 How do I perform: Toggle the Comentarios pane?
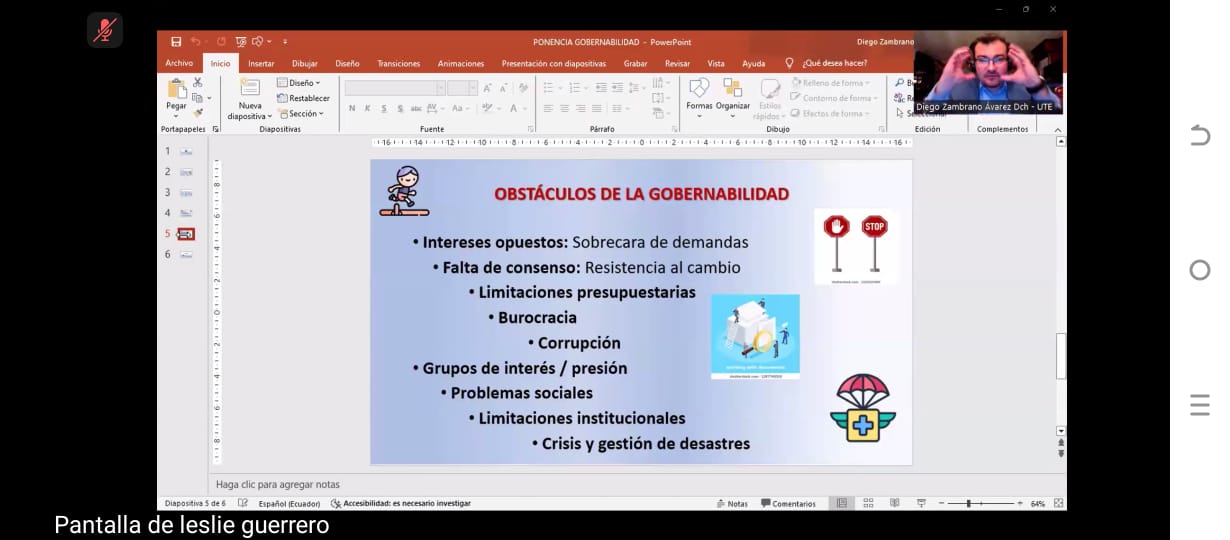click(x=788, y=503)
